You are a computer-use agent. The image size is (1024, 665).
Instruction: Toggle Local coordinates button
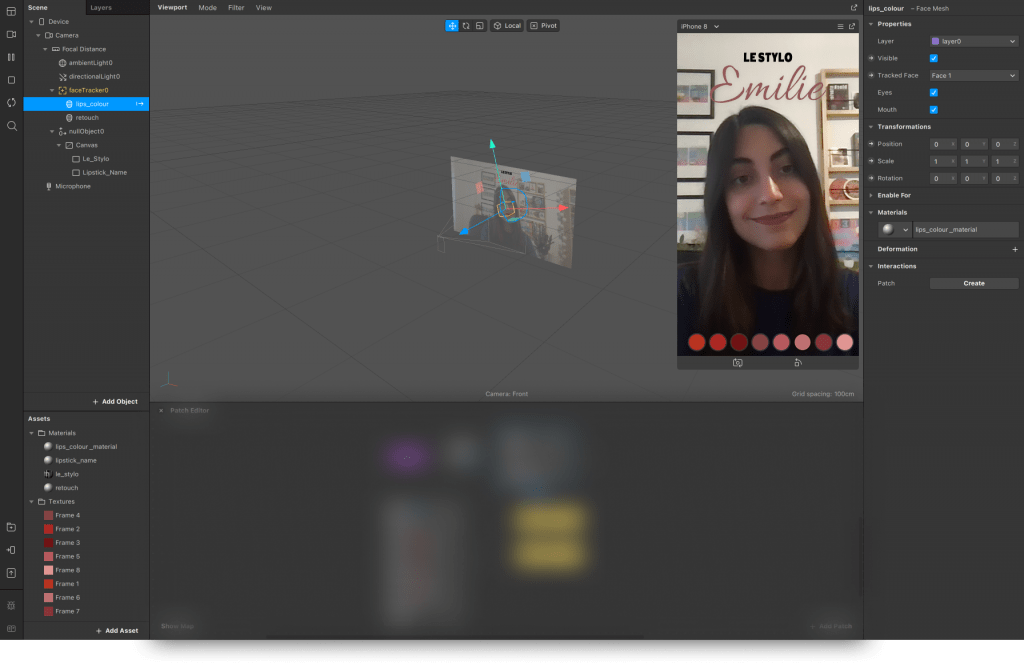507,25
